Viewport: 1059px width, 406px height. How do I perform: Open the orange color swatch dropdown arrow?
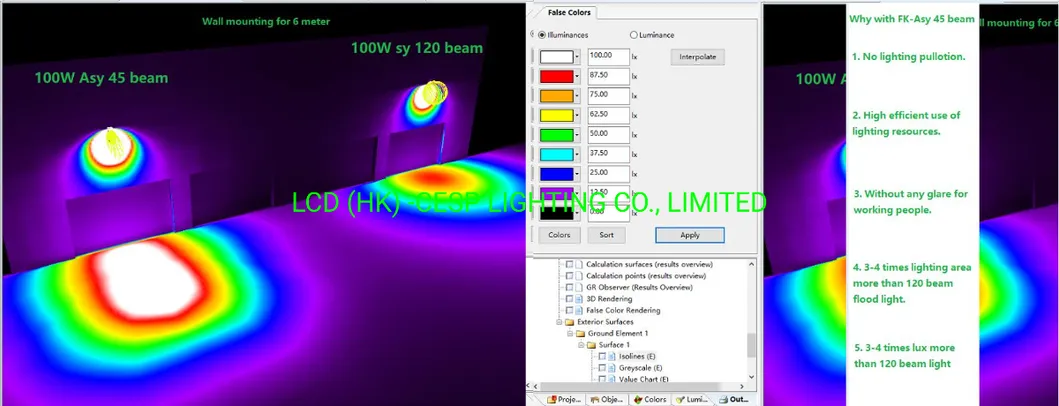coord(577,96)
